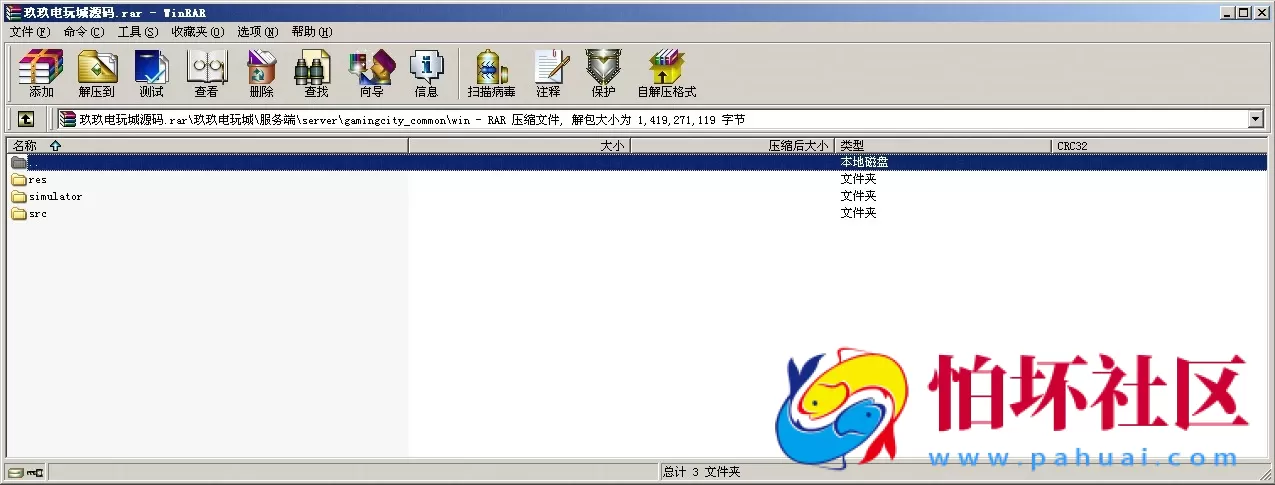Expand the address path dropdown arrow
Screen dimensions: 1275x485
pyautogui.click(x=1256, y=119)
